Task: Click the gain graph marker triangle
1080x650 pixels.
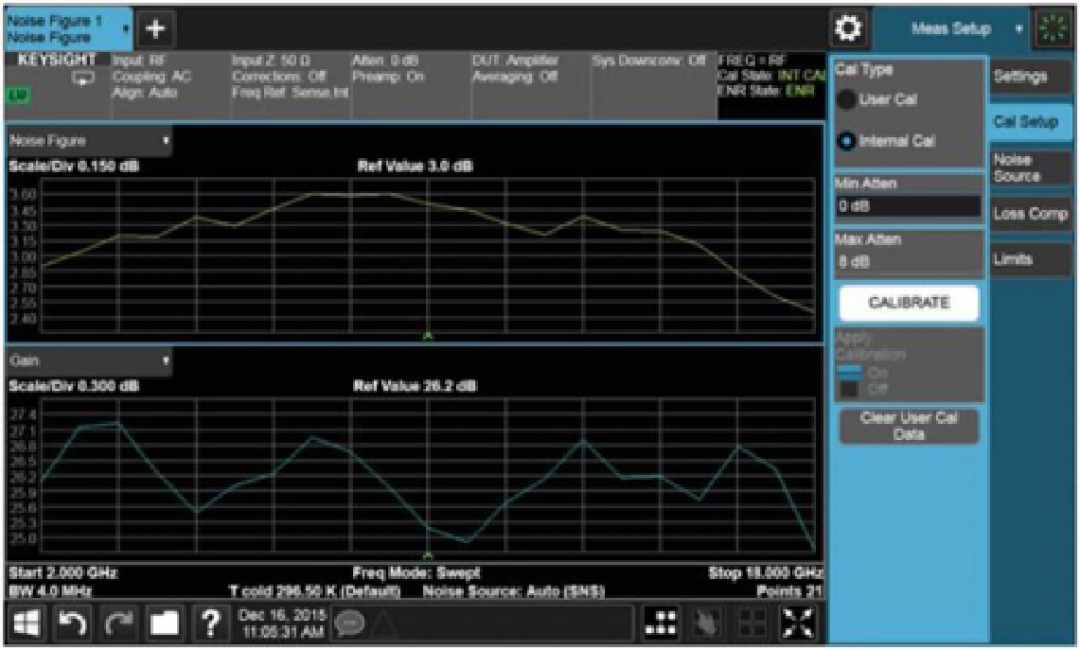Action: point(428,555)
